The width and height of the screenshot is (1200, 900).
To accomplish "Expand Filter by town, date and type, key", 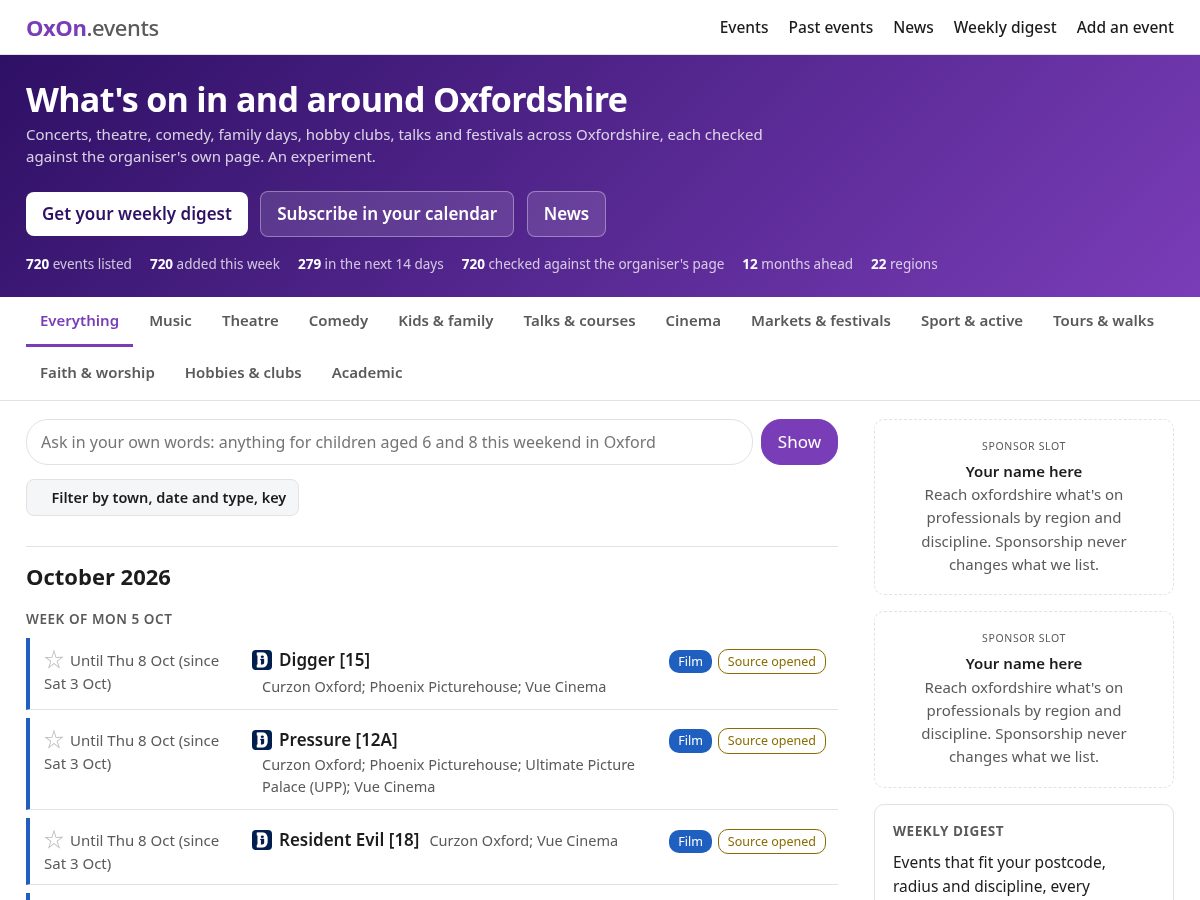I will click(x=162, y=498).
